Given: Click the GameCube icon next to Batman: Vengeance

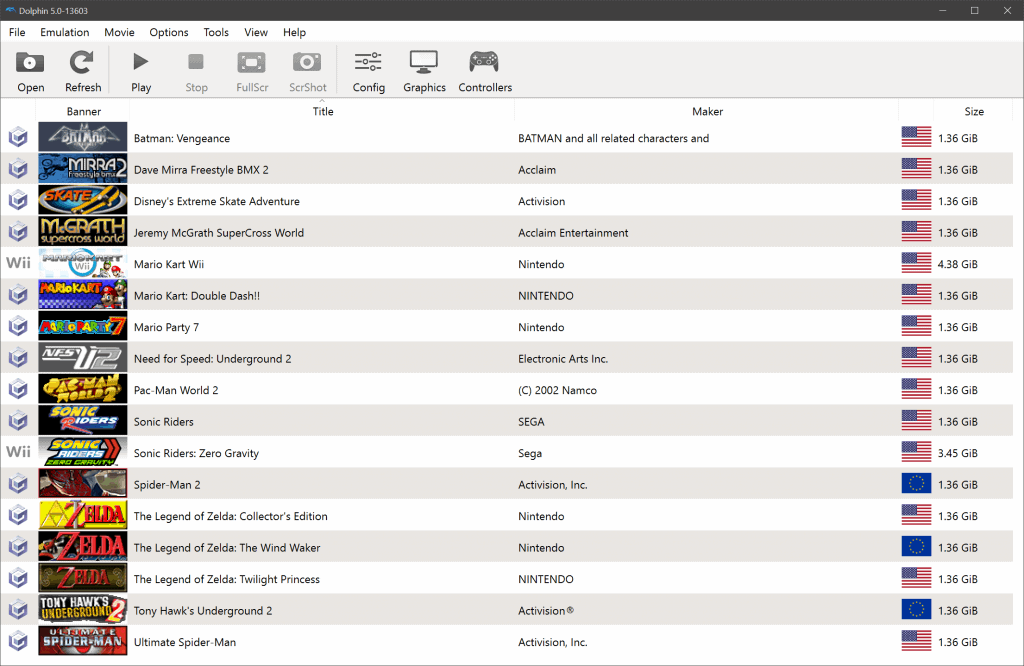Looking at the screenshot, I should point(18,138).
